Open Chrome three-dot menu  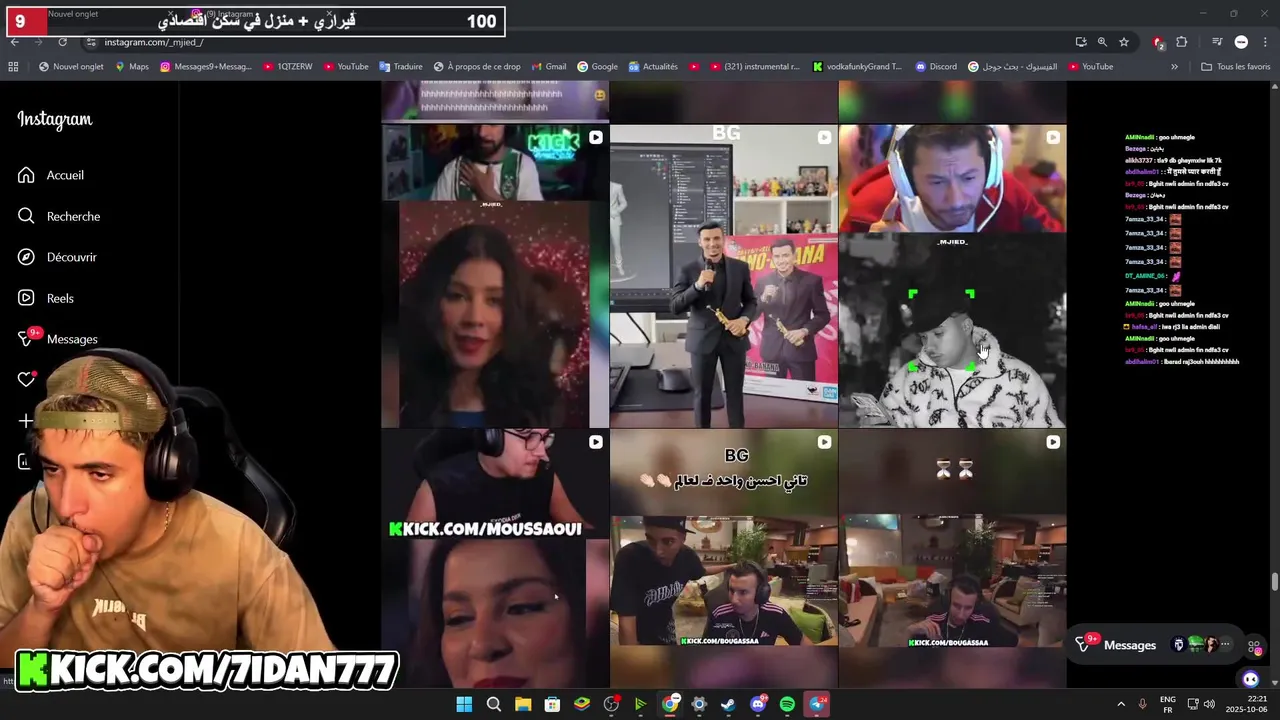tap(1265, 42)
